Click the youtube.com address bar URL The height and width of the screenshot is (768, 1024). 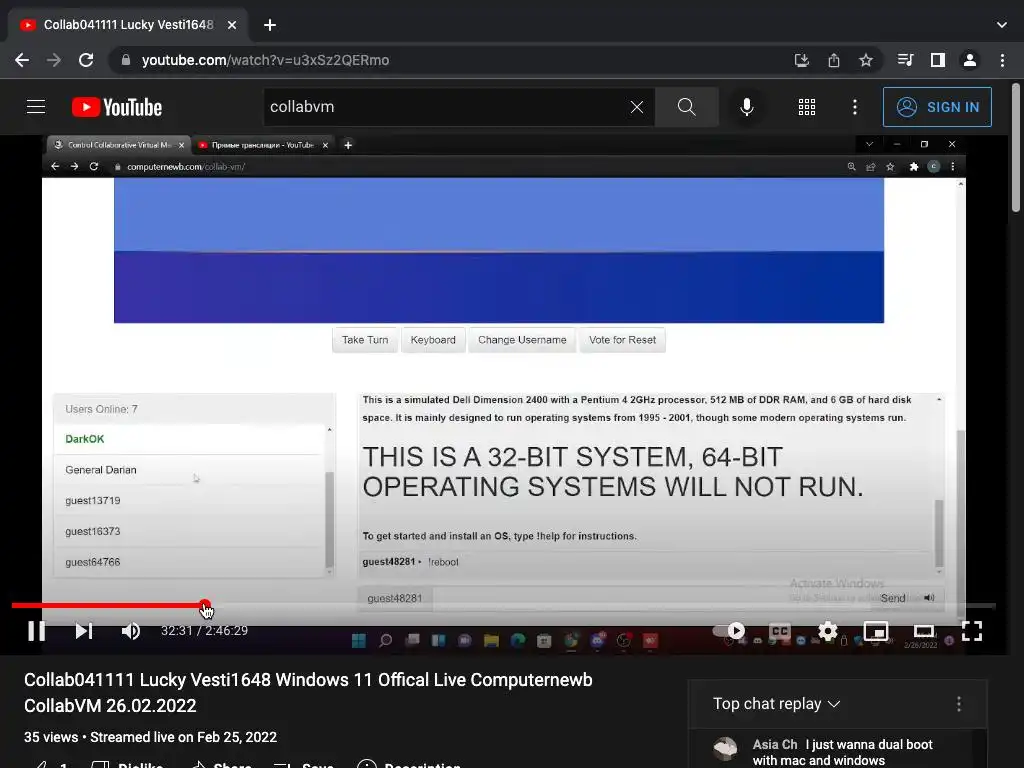(x=265, y=60)
